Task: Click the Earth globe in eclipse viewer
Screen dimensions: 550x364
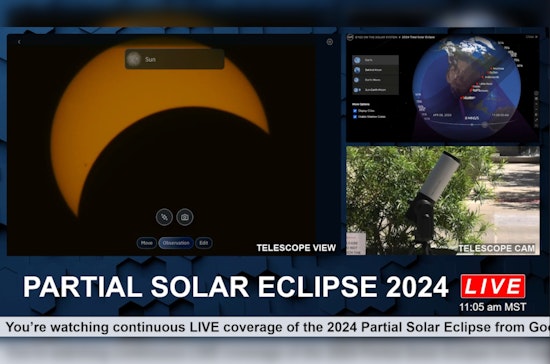Action: click(x=467, y=88)
